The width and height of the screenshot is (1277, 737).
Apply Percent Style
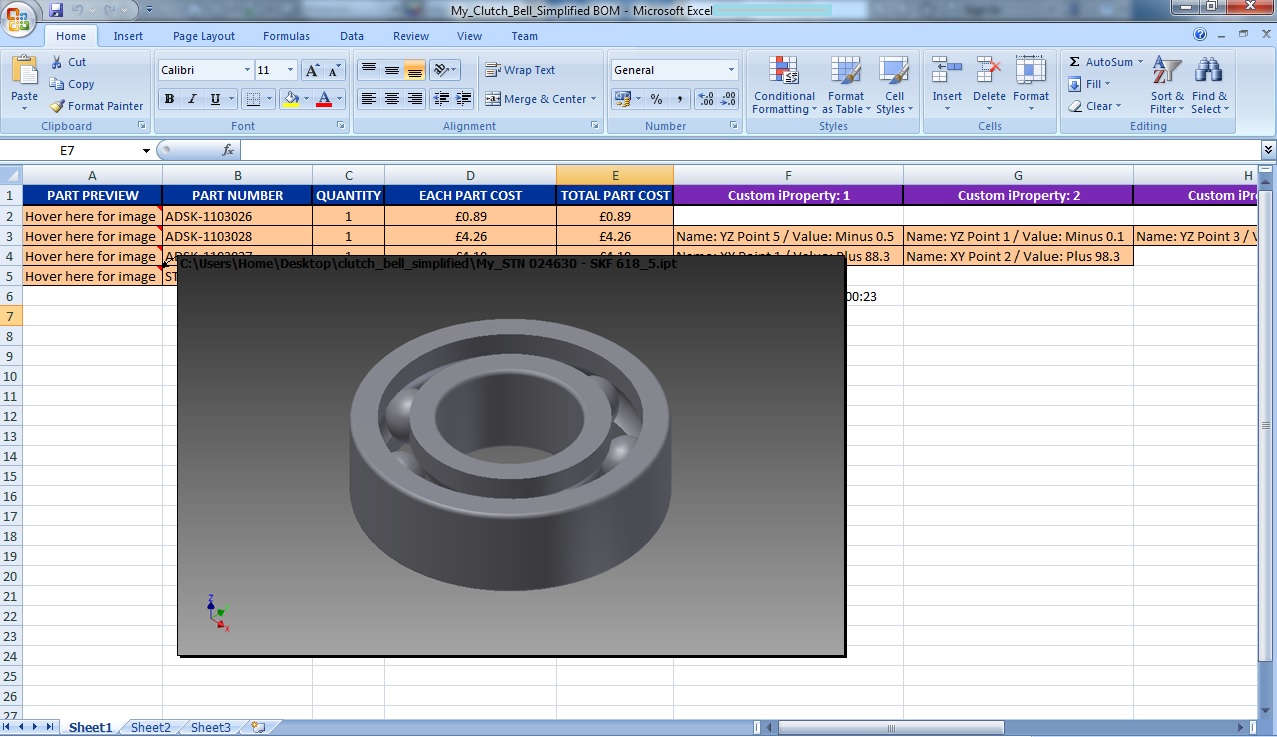tap(656, 99)
